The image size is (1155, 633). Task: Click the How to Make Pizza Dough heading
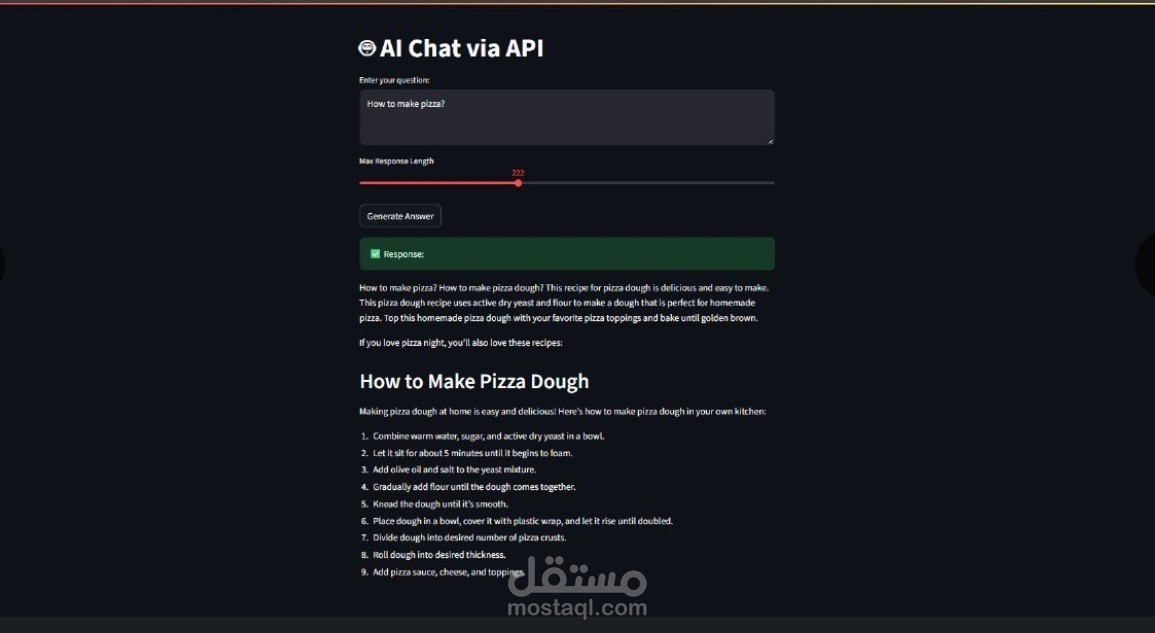[474, 381]
